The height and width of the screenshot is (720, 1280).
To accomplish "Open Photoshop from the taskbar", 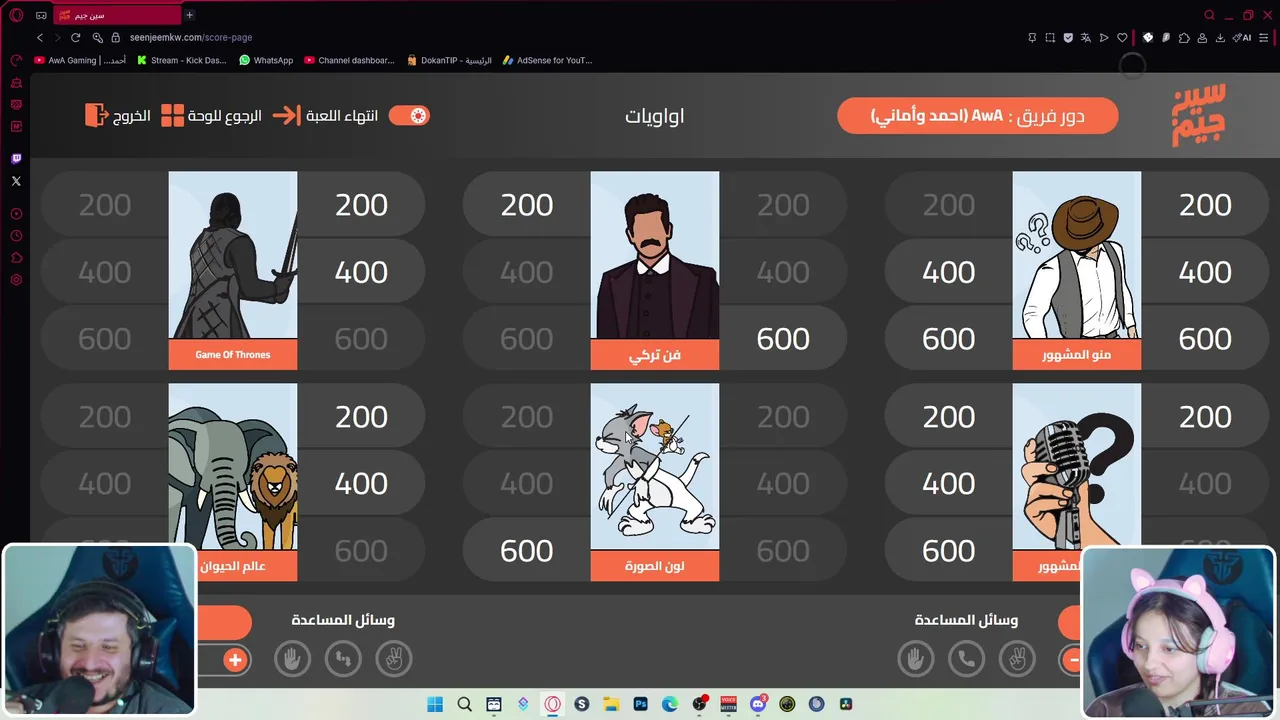I will tap(640, 704).
